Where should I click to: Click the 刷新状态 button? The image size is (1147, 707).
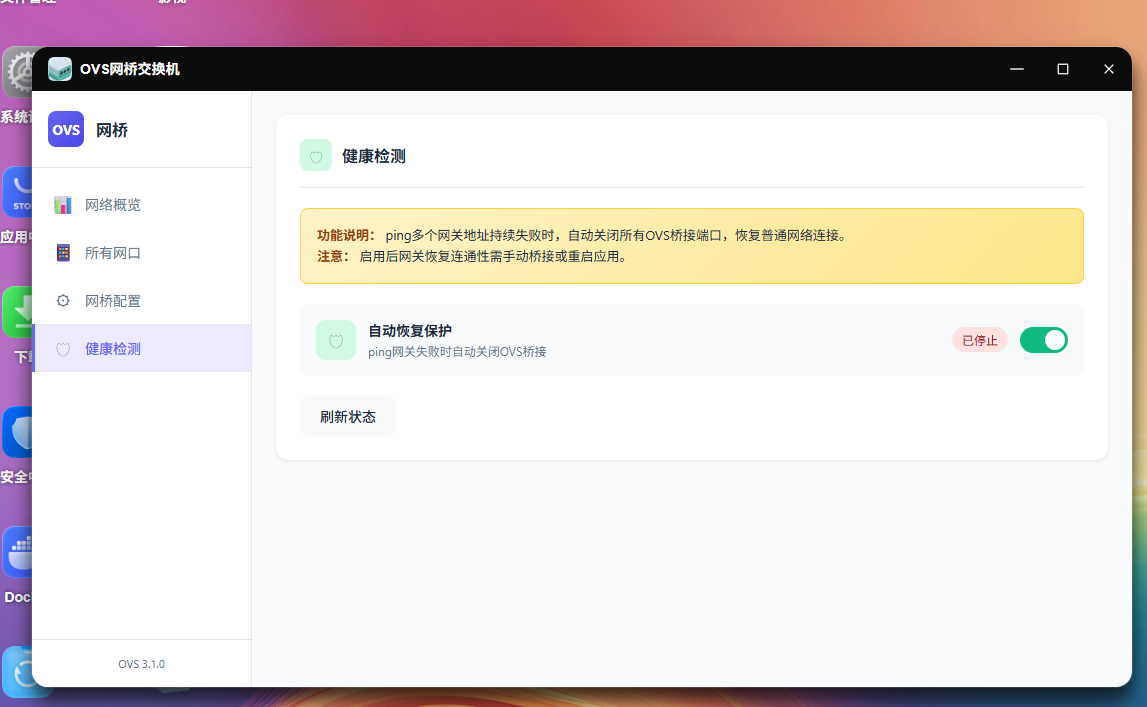(348, 417)
